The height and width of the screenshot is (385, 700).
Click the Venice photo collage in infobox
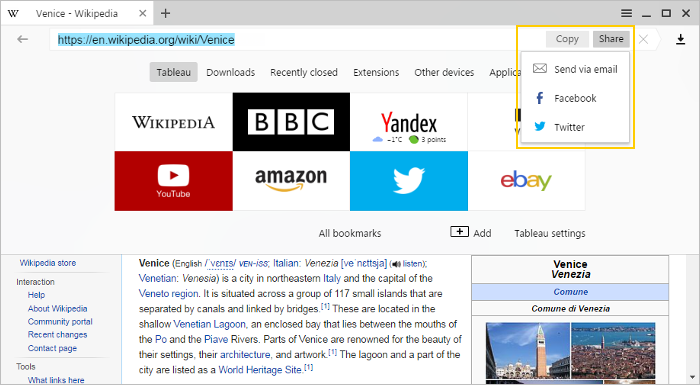point(571,353)
